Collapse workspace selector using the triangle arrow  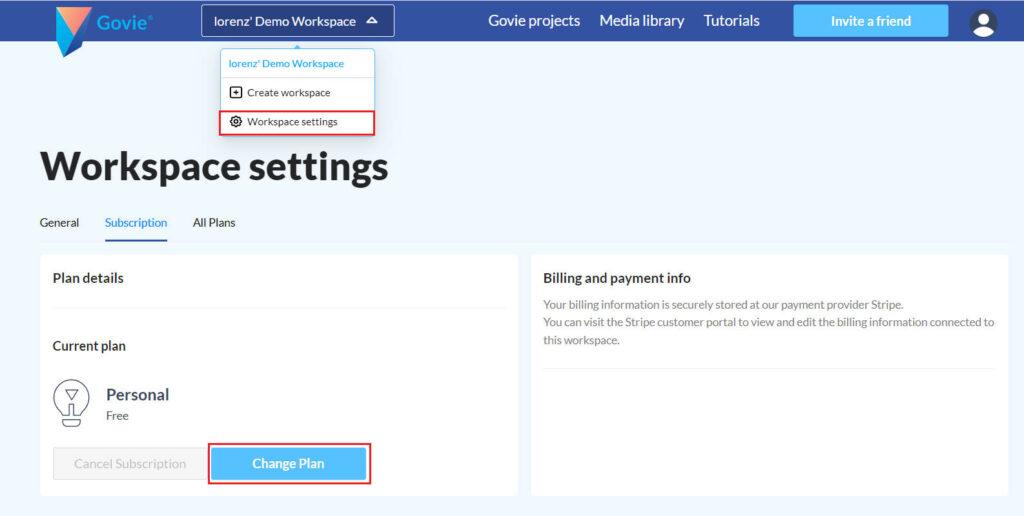coord(372,20)
